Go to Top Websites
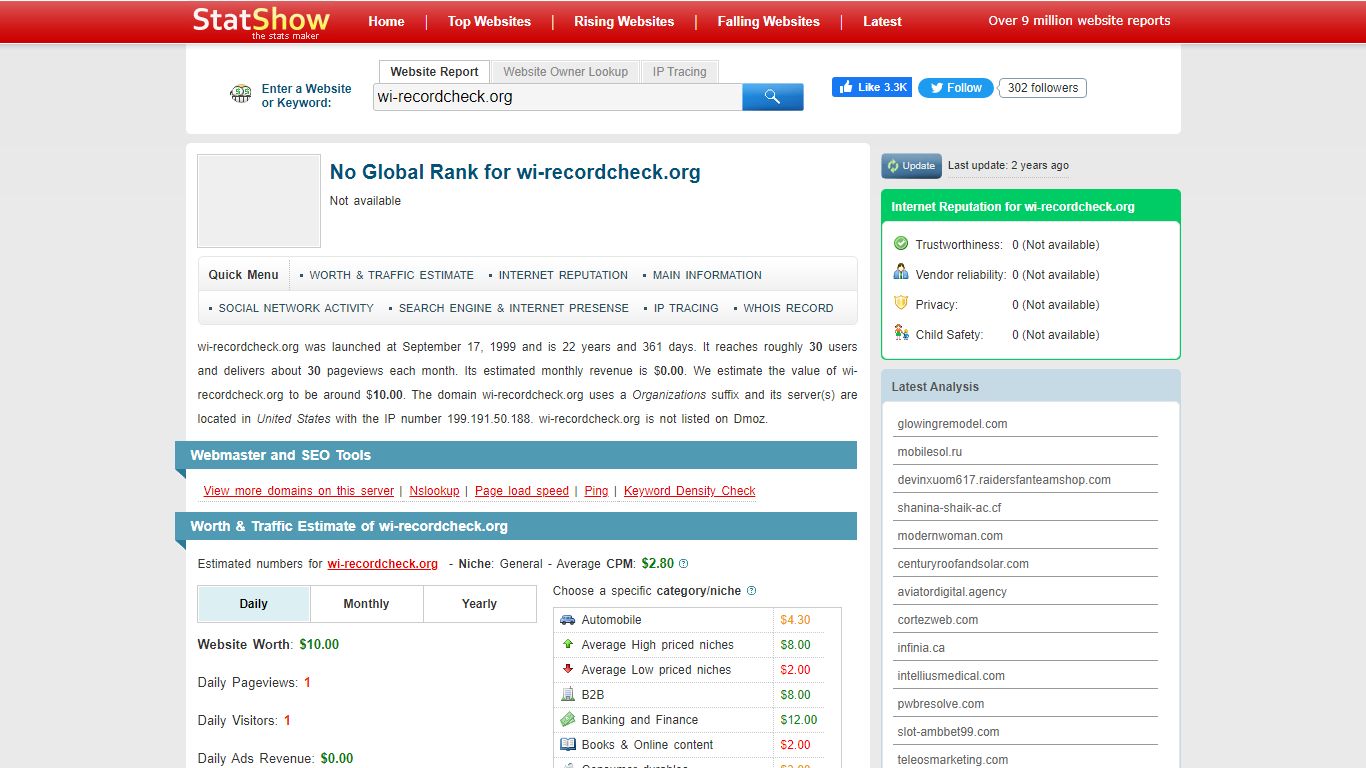 489,21
